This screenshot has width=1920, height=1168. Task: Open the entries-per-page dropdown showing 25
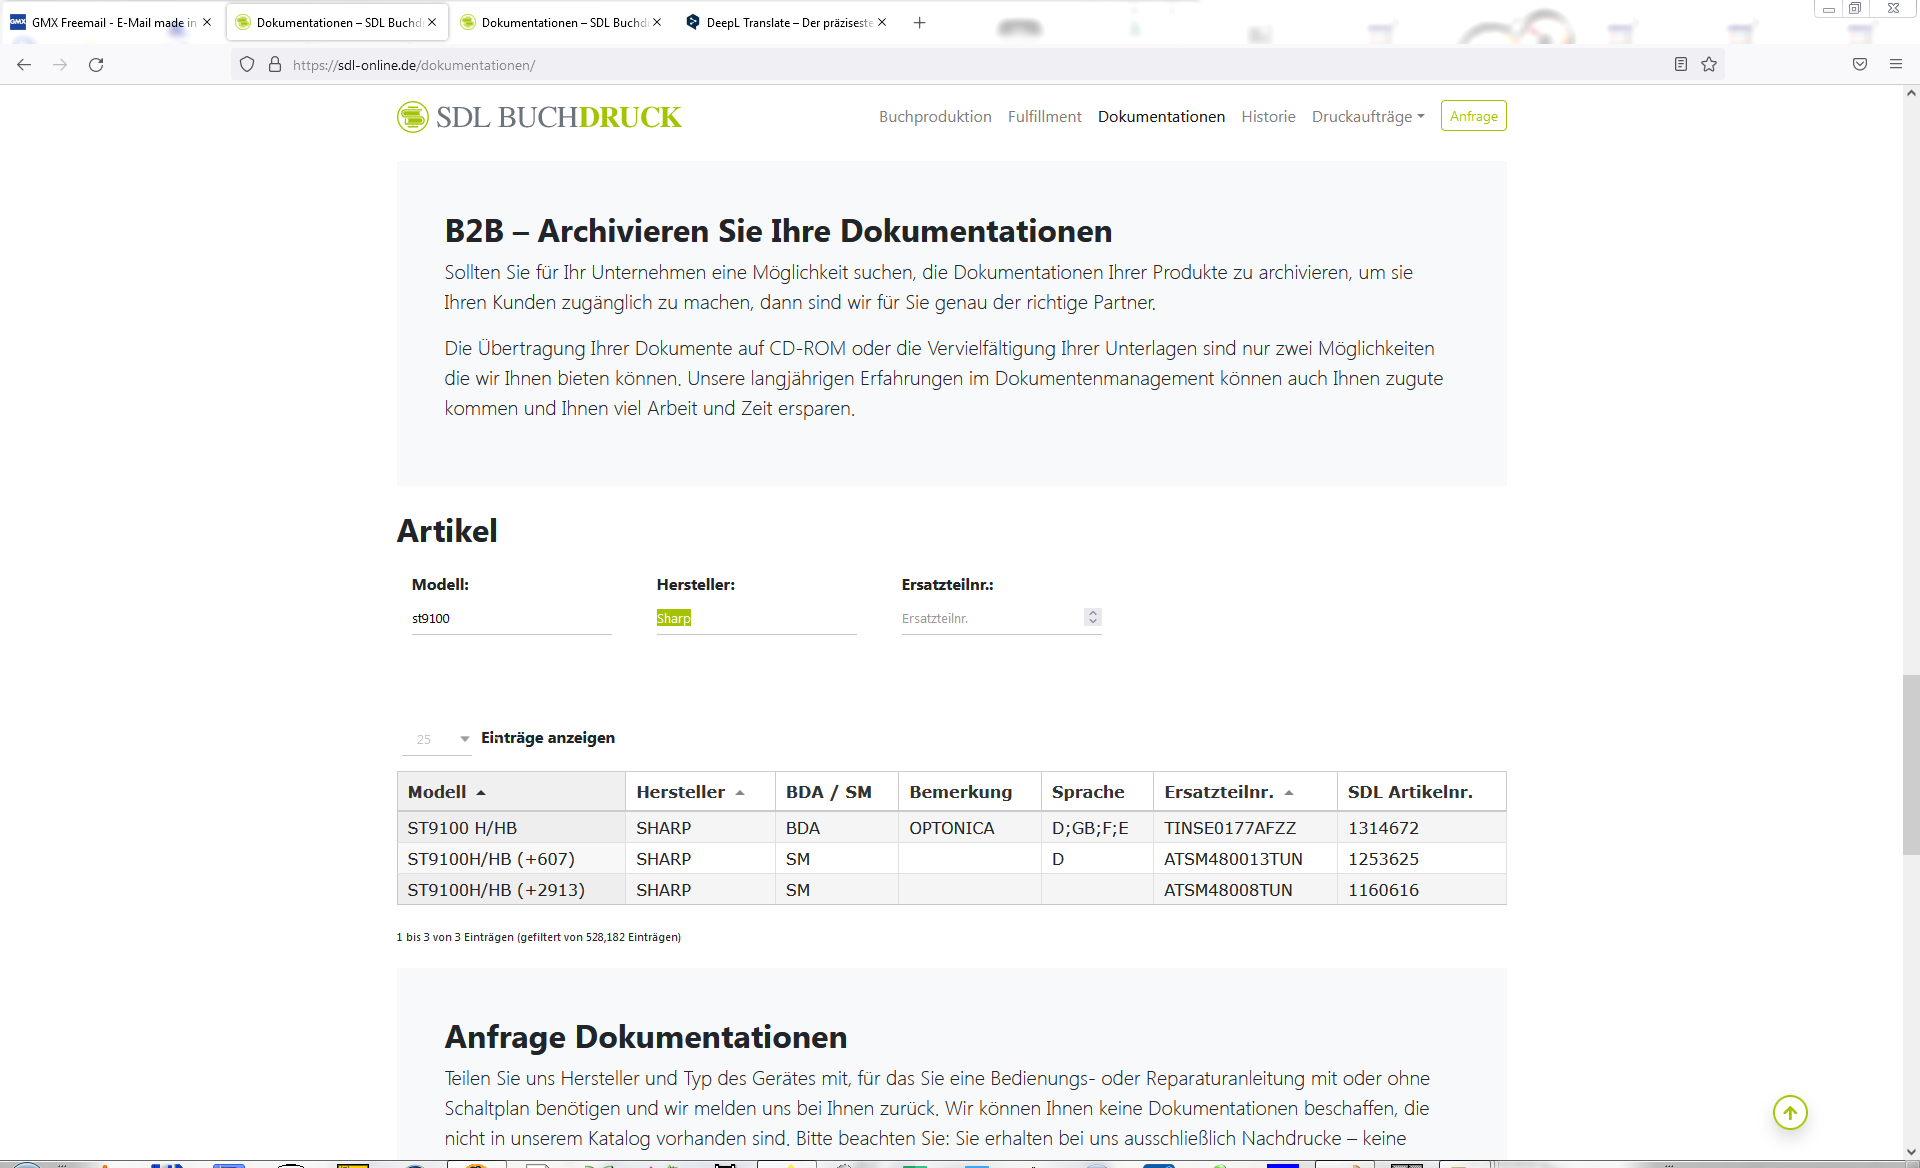tap(438, 739)
